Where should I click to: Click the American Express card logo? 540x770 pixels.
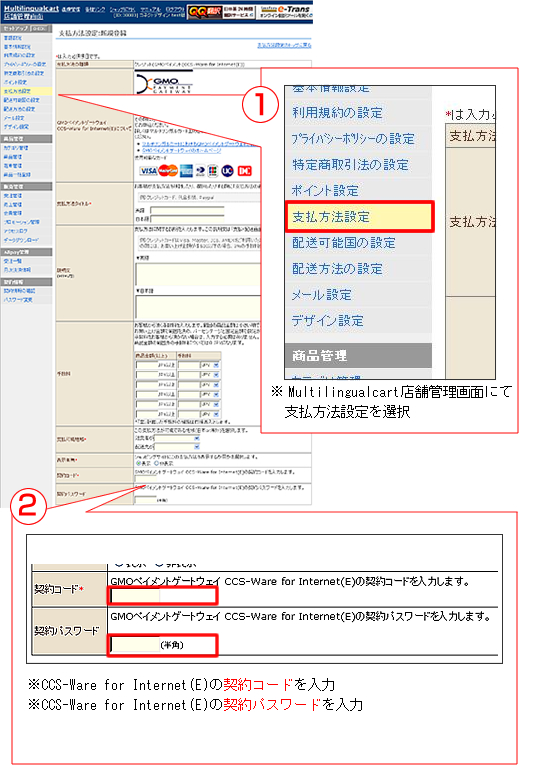click(186, 170)
